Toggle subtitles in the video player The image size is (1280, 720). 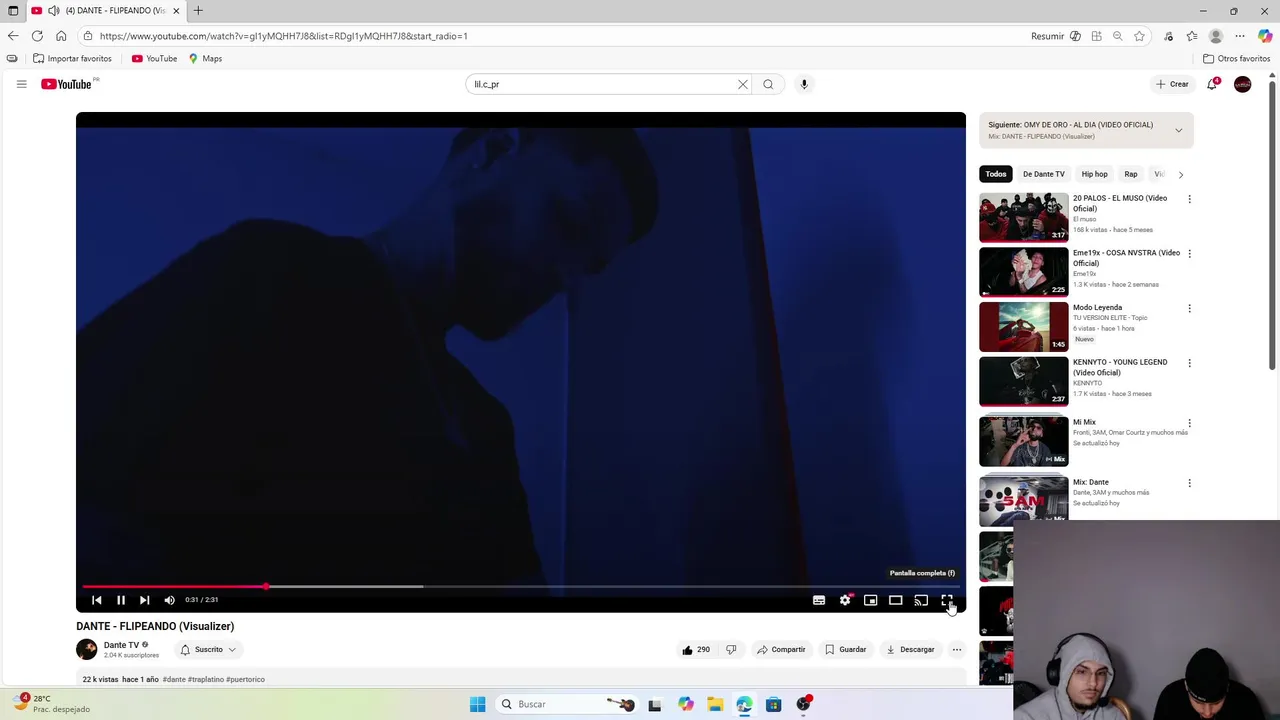tap(819, 600)
